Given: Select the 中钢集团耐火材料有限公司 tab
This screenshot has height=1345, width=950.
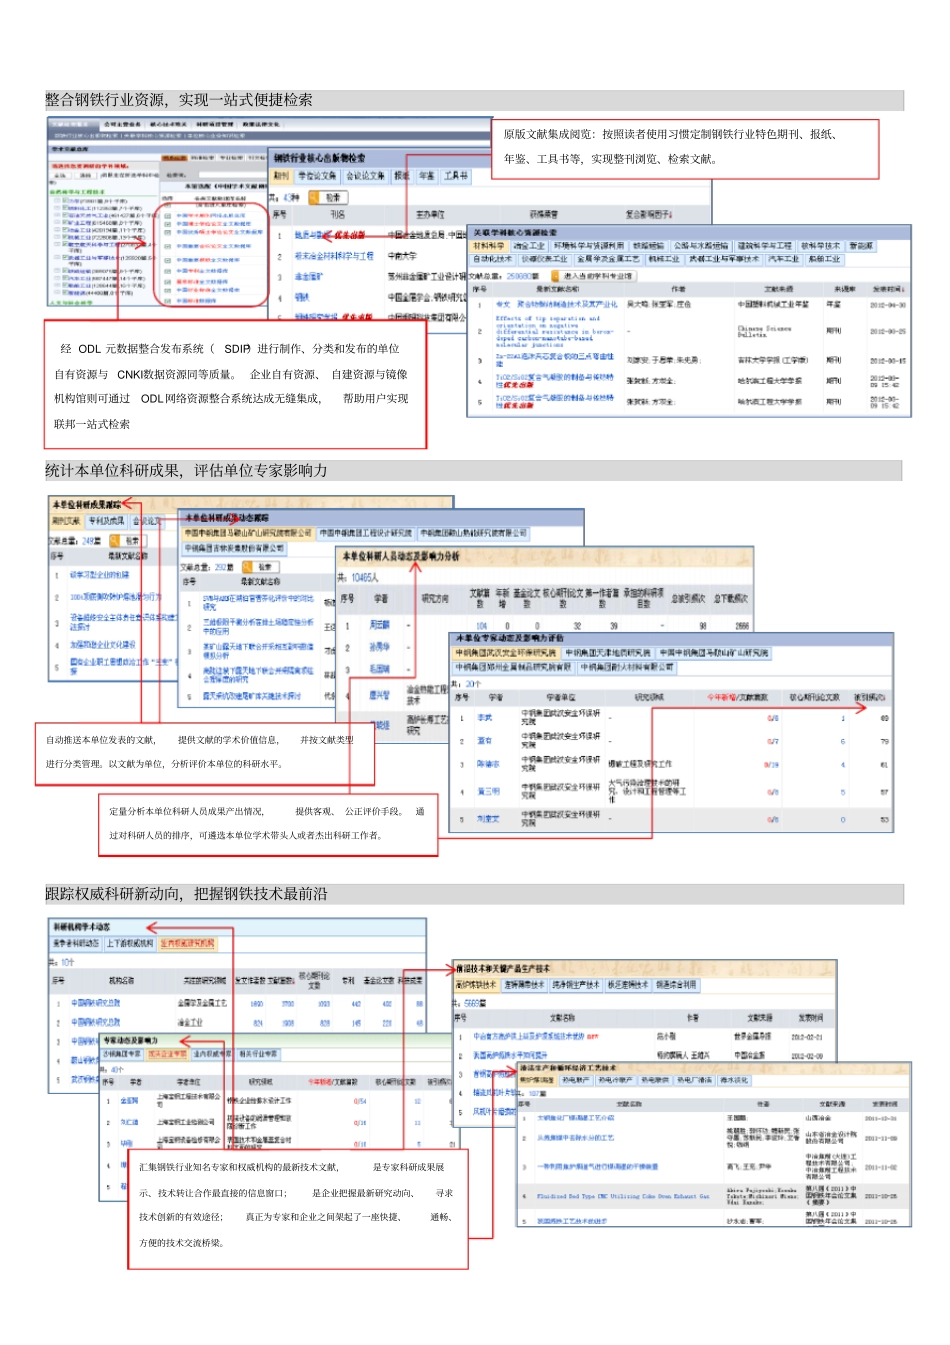Looking at the screenshot, I should pyautogui.click(x=628, y=667).
